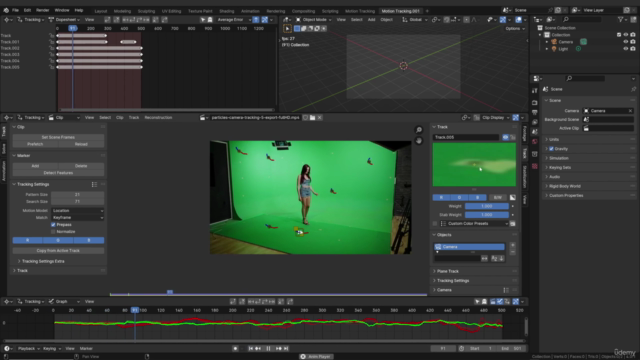Image resolution: width=640 pixels, height=360 pixels.
Task: Adjust the Stab Weight slider
Action: (x=487, y=215)
